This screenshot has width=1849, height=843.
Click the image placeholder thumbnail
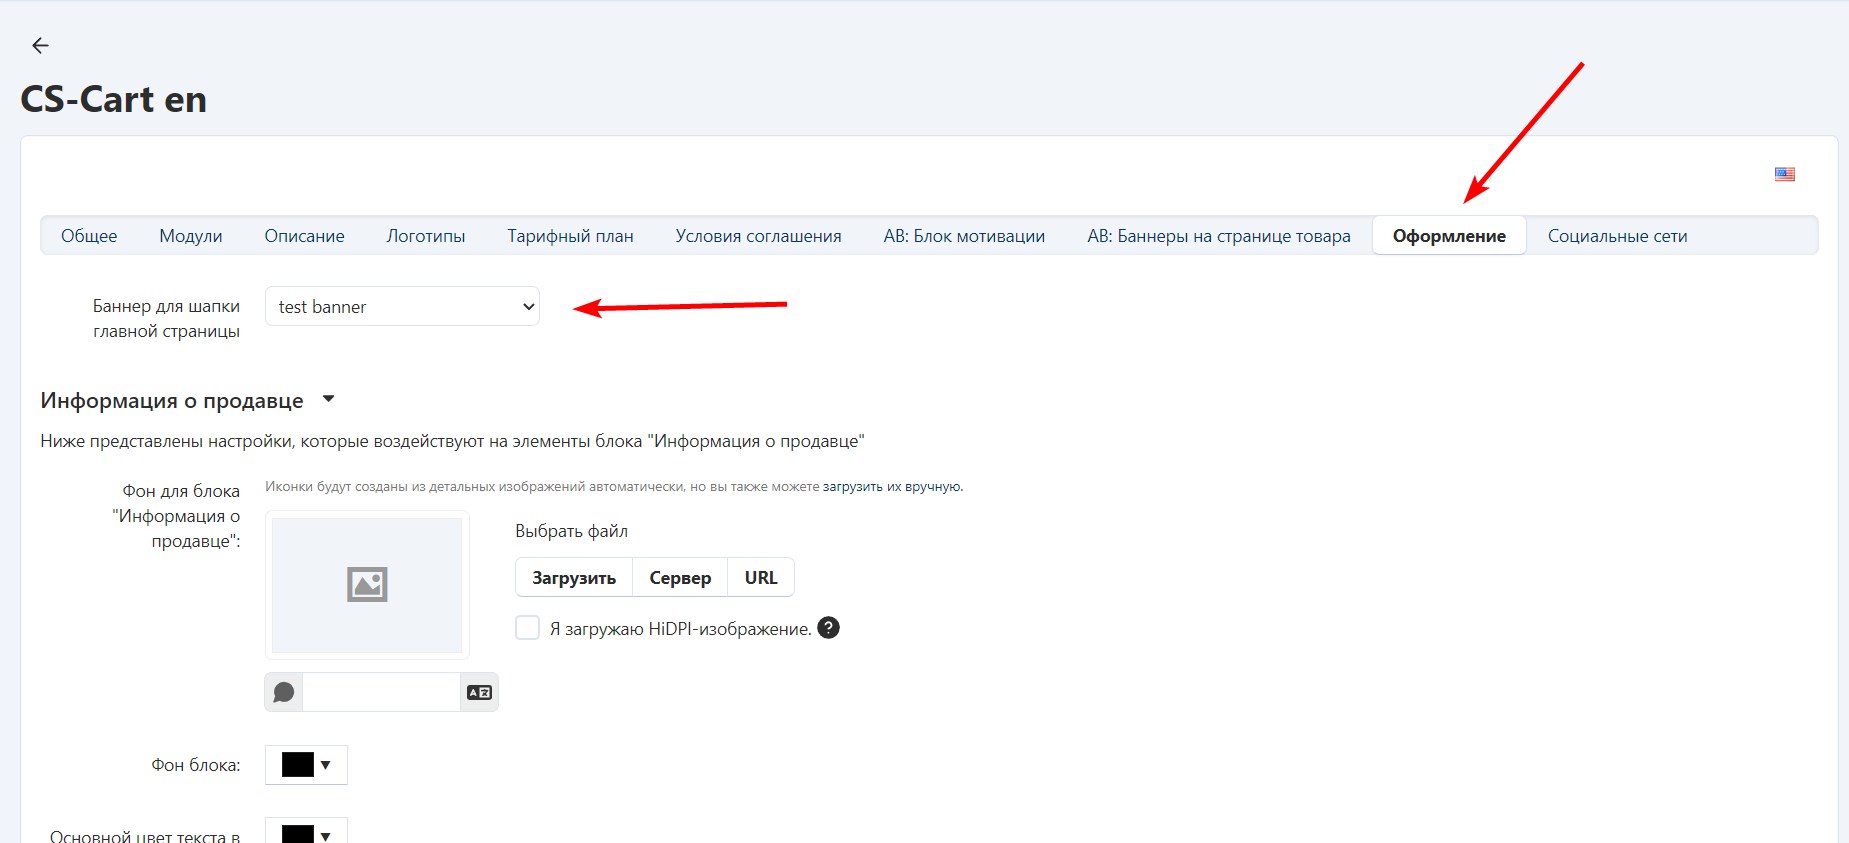367,585
